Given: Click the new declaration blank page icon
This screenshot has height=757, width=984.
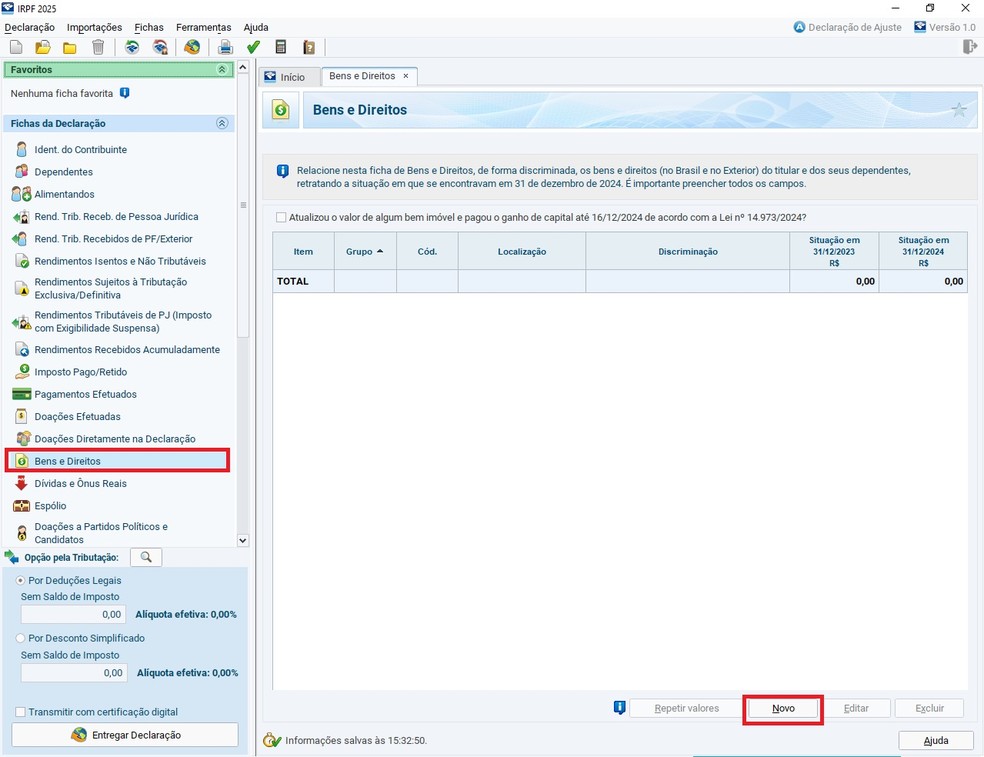Looking at the screenshot, I should click(x=16, y=47).
